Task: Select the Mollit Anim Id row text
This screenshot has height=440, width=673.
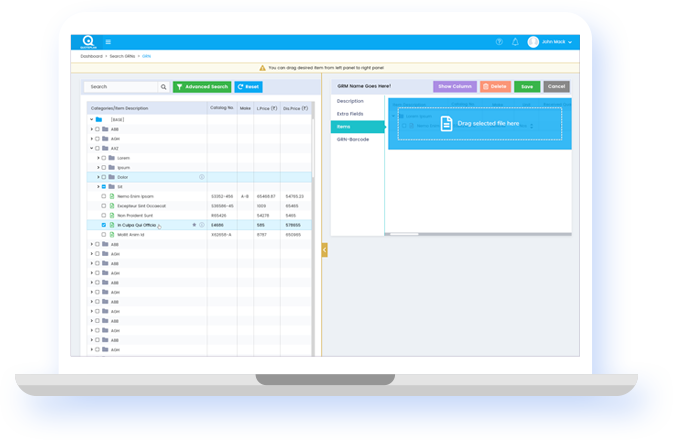Action: (x=131, y=235)
